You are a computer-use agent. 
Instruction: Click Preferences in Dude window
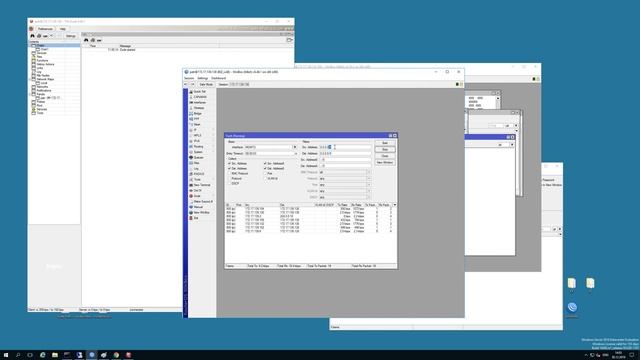coord(45,29)
